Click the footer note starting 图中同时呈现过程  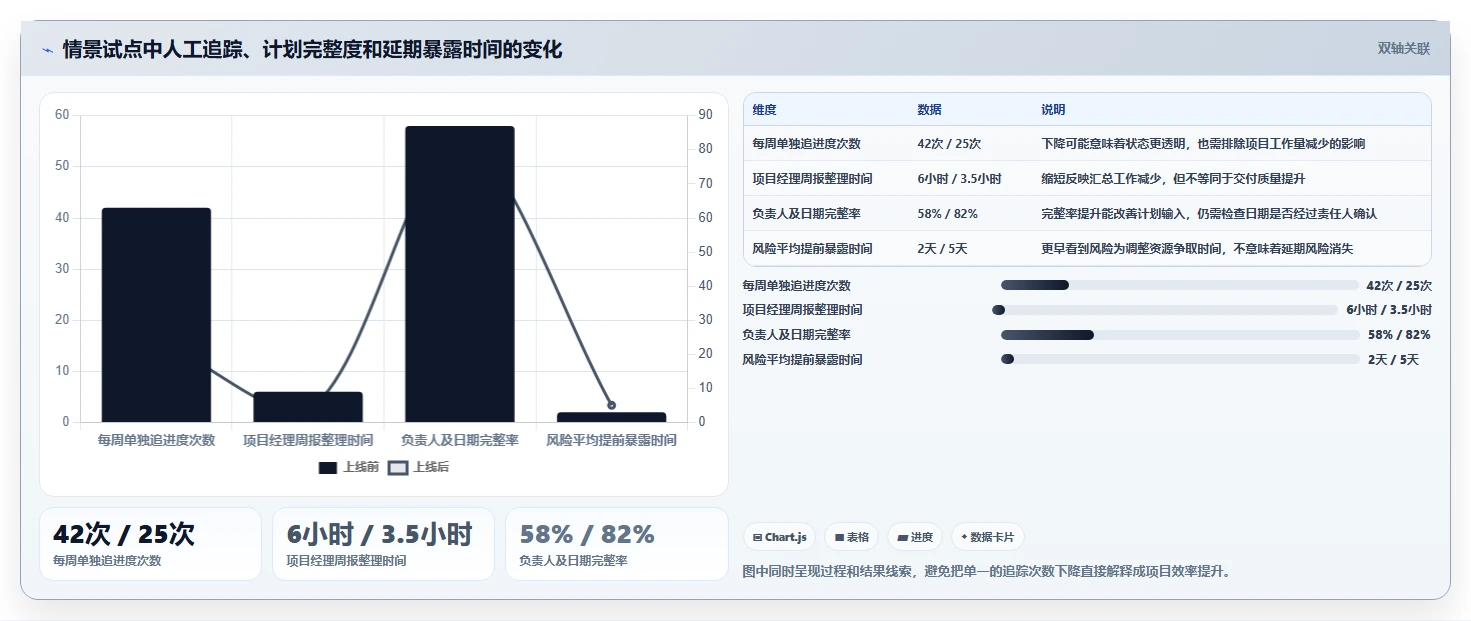click(x=987, y=572)
